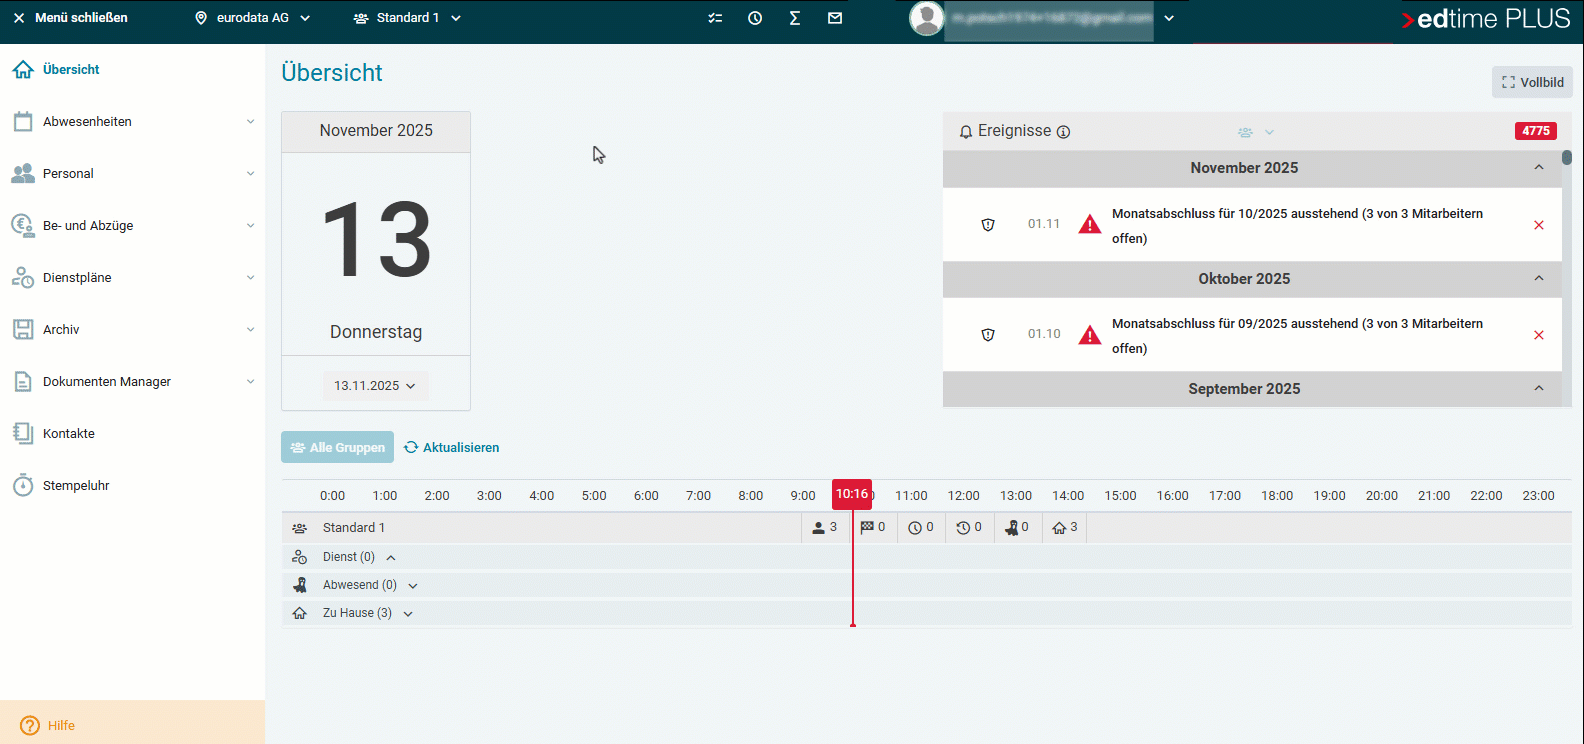
Task: Switch to Vollbild fullscreen mode
Action: pos(1532,82)
